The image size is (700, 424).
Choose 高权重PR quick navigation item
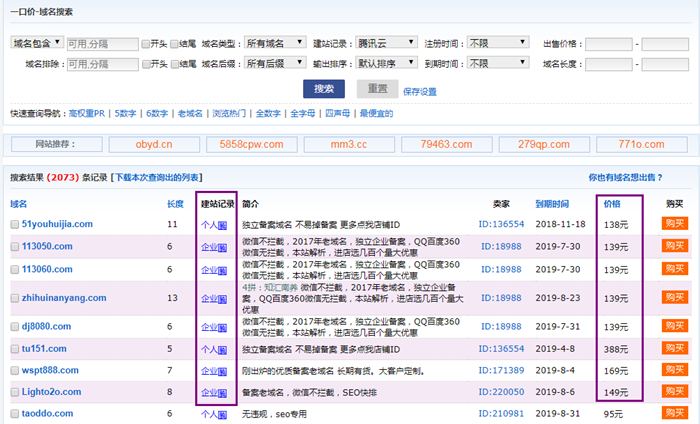click(87, 114)
